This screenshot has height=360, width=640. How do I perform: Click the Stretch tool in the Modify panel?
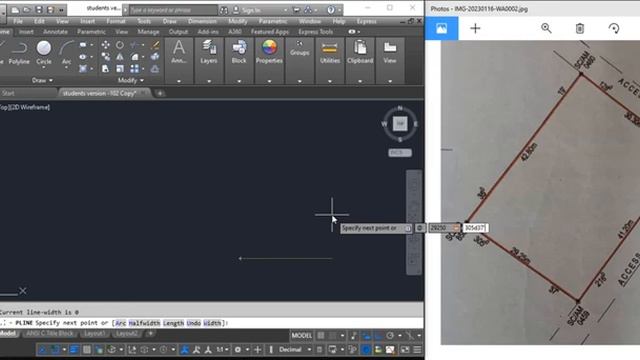105,69
